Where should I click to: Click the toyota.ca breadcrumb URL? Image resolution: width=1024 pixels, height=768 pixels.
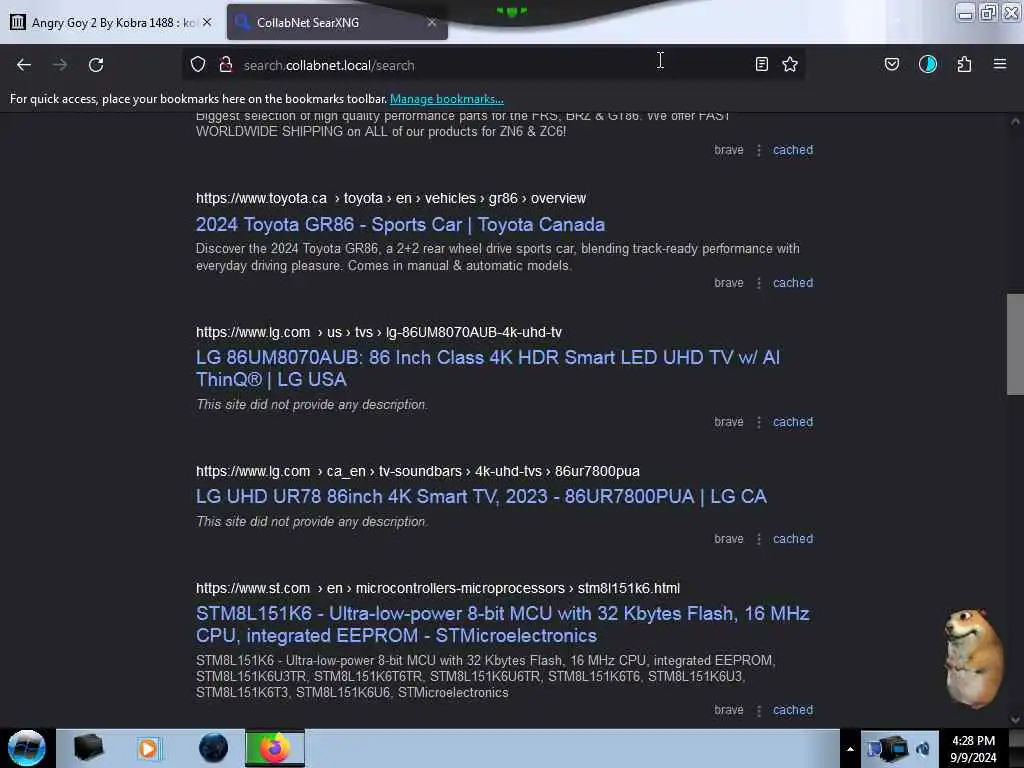[x=391, y=199]
